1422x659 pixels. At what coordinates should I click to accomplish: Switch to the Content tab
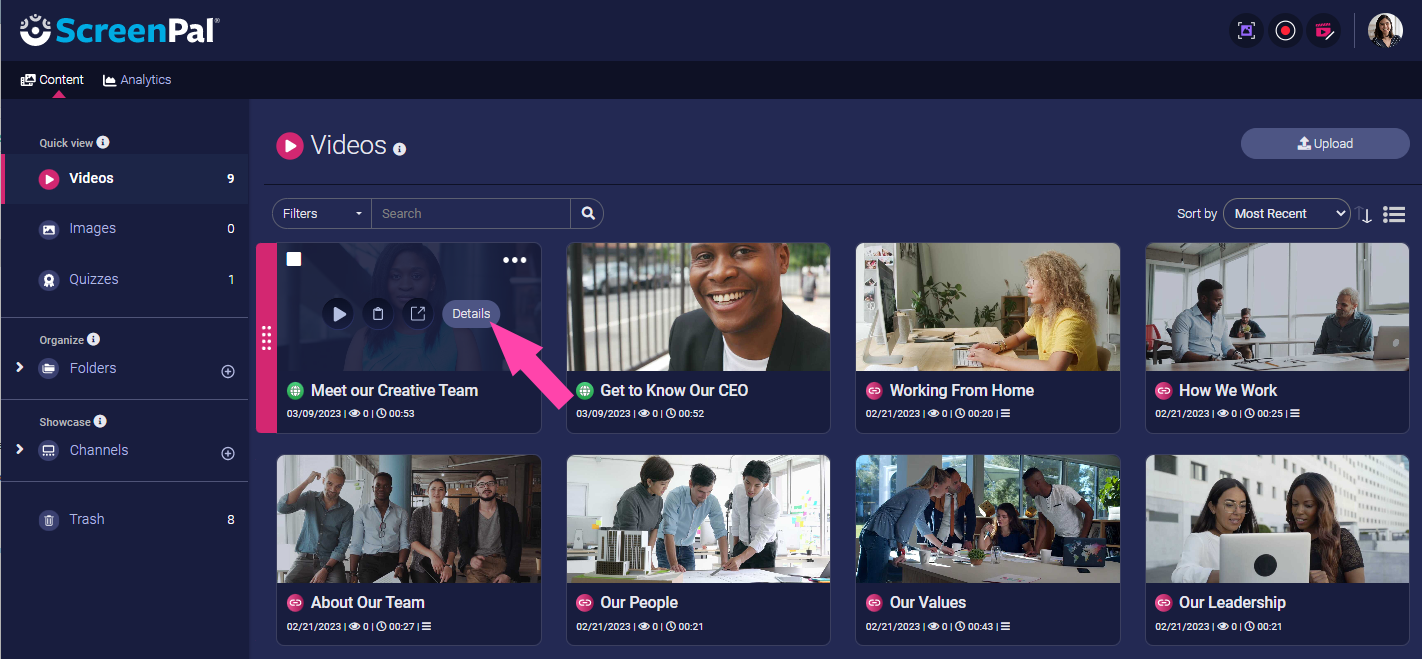point(53,80)
